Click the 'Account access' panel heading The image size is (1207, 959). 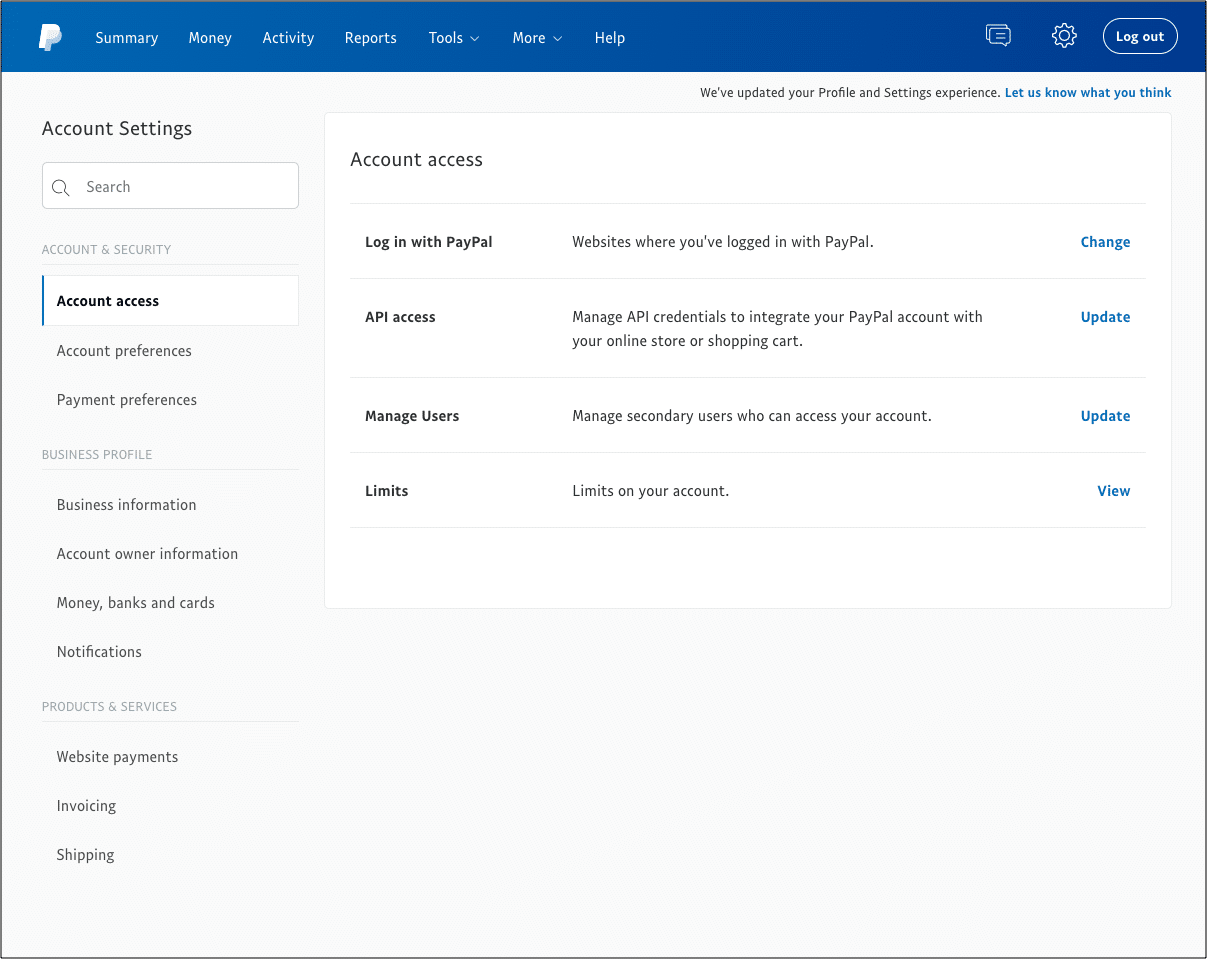click(416, 160)
